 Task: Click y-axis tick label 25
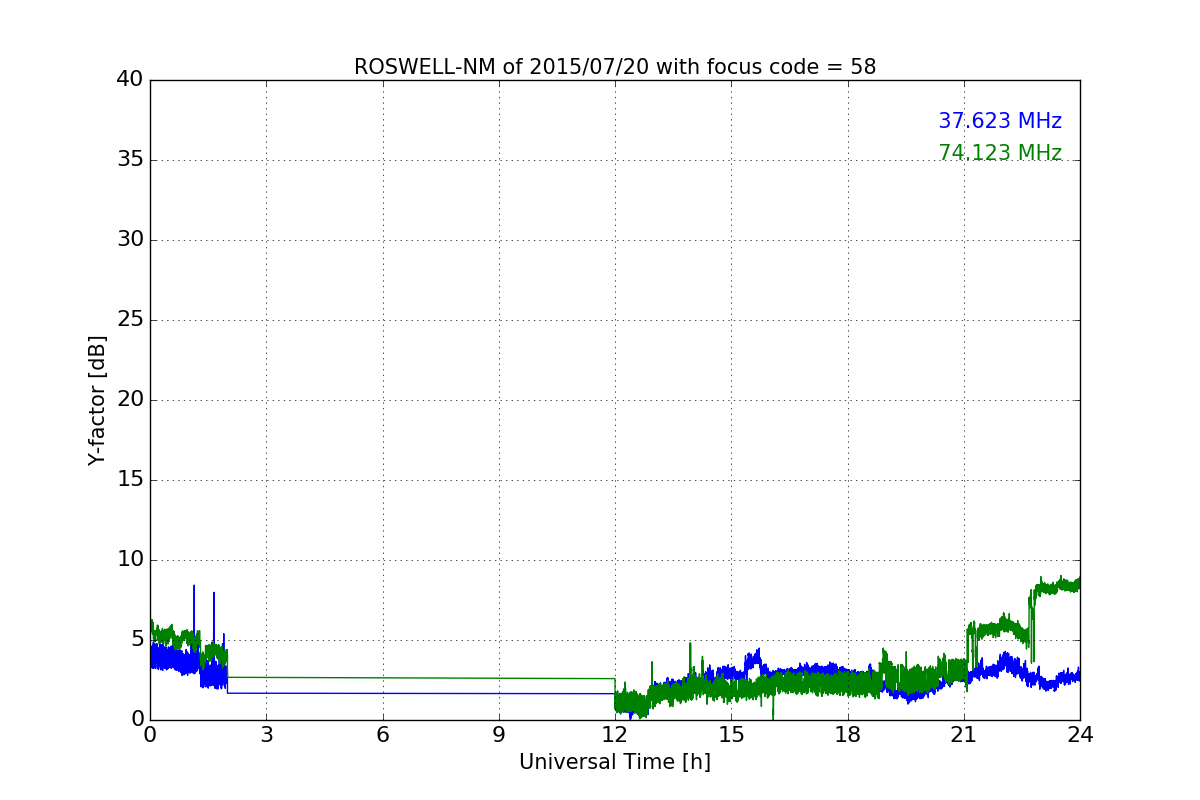(130, 320)
